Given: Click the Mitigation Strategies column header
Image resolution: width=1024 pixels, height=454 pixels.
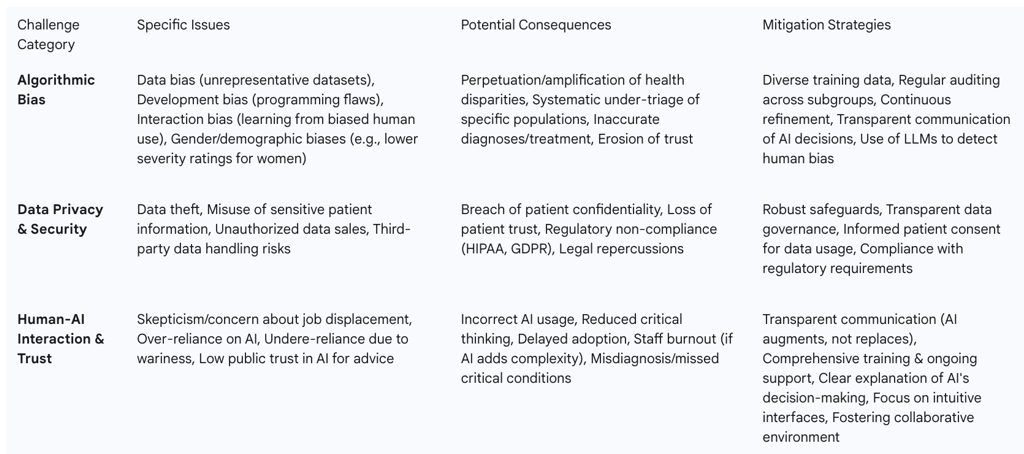Looking at the screenshot, I should [x=826, y=24].
